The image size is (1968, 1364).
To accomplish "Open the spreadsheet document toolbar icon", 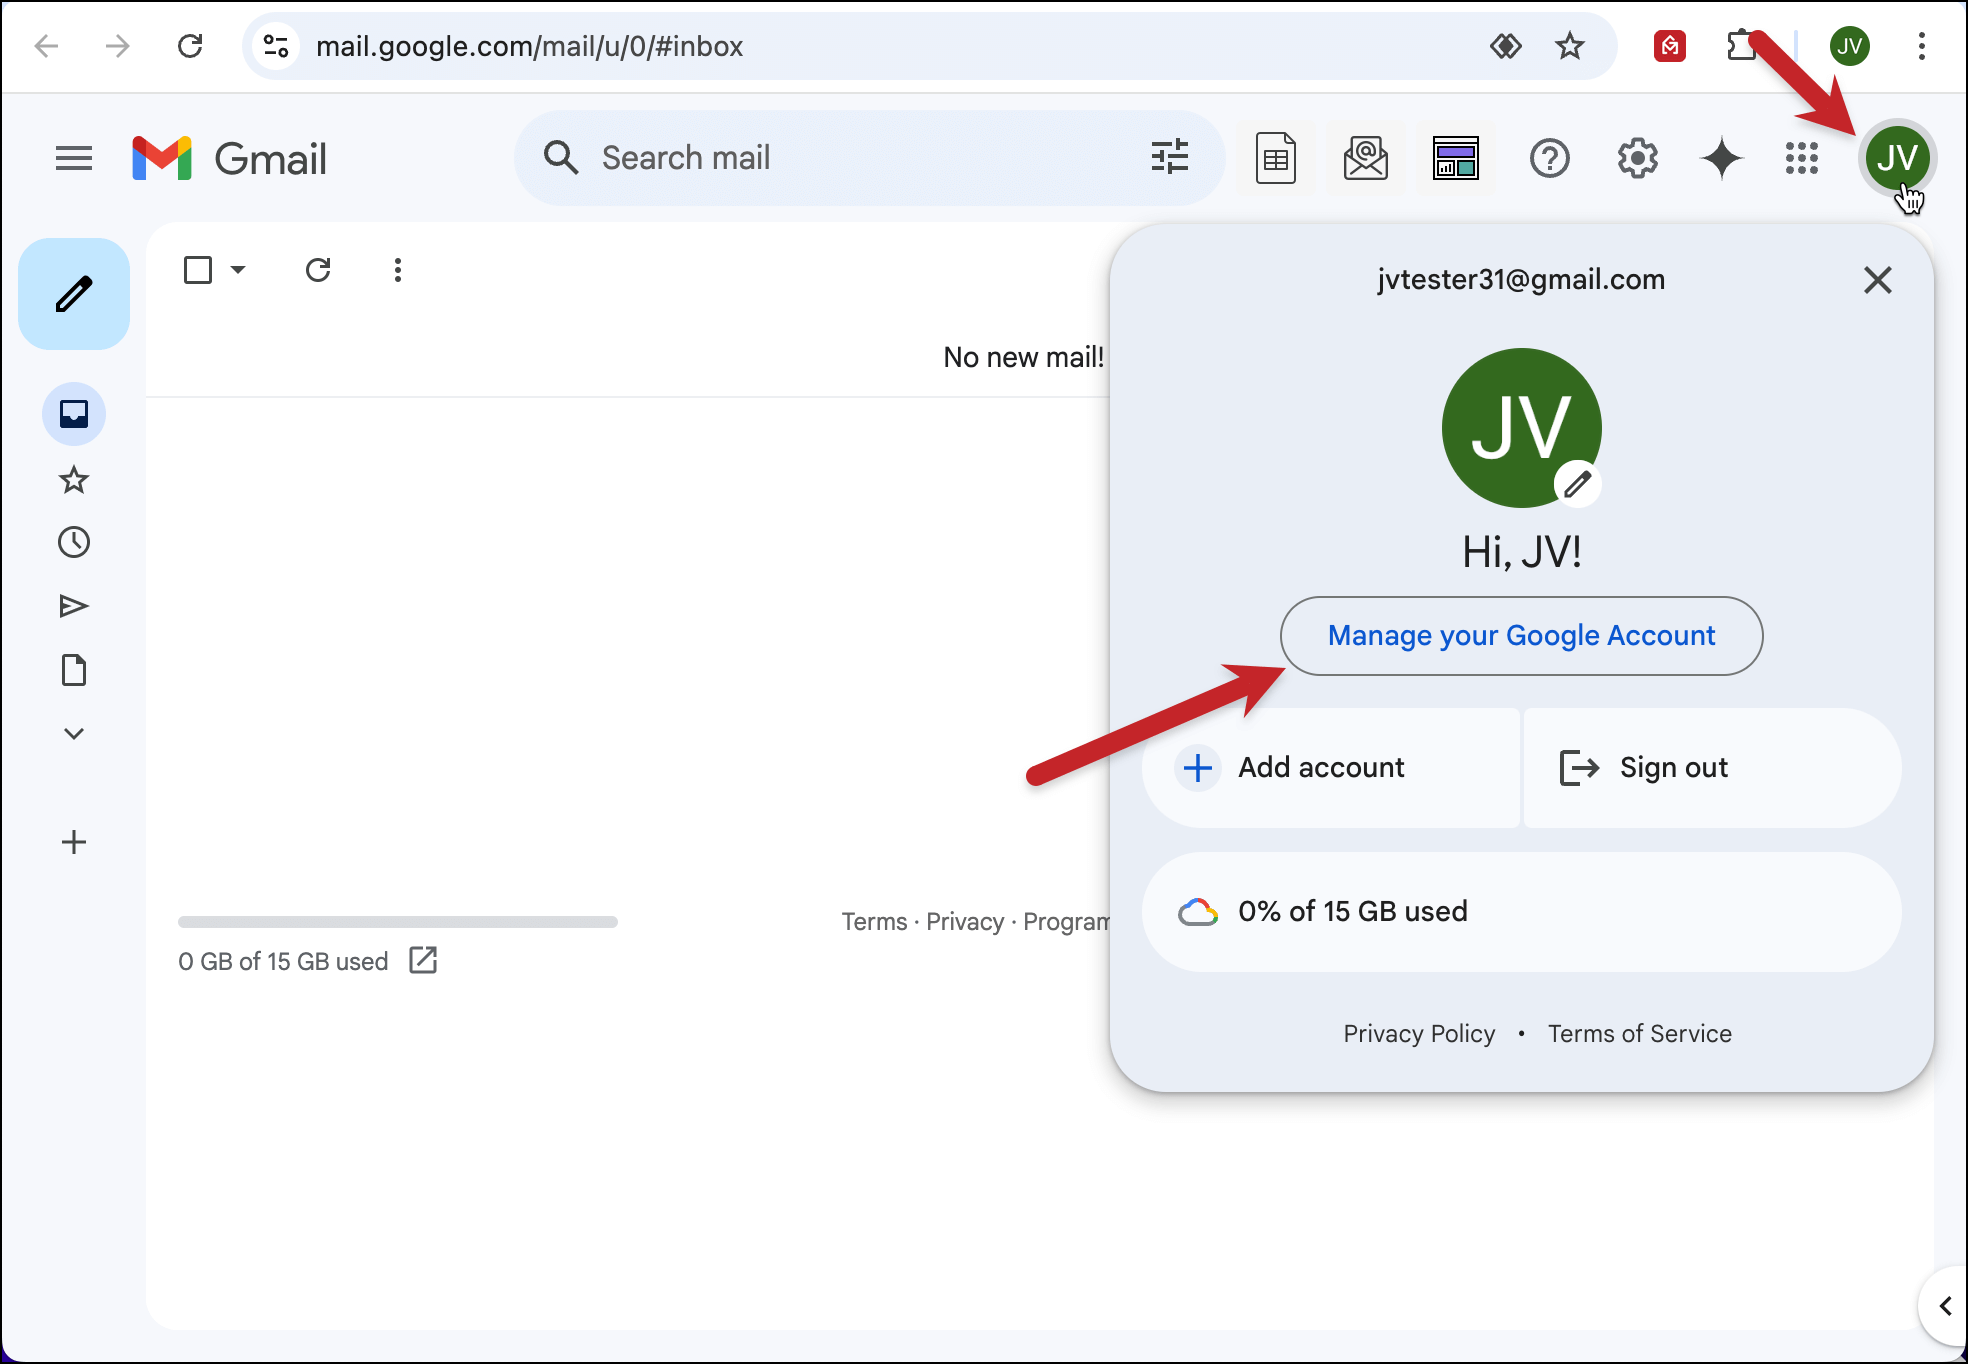I will (1276, 158).
